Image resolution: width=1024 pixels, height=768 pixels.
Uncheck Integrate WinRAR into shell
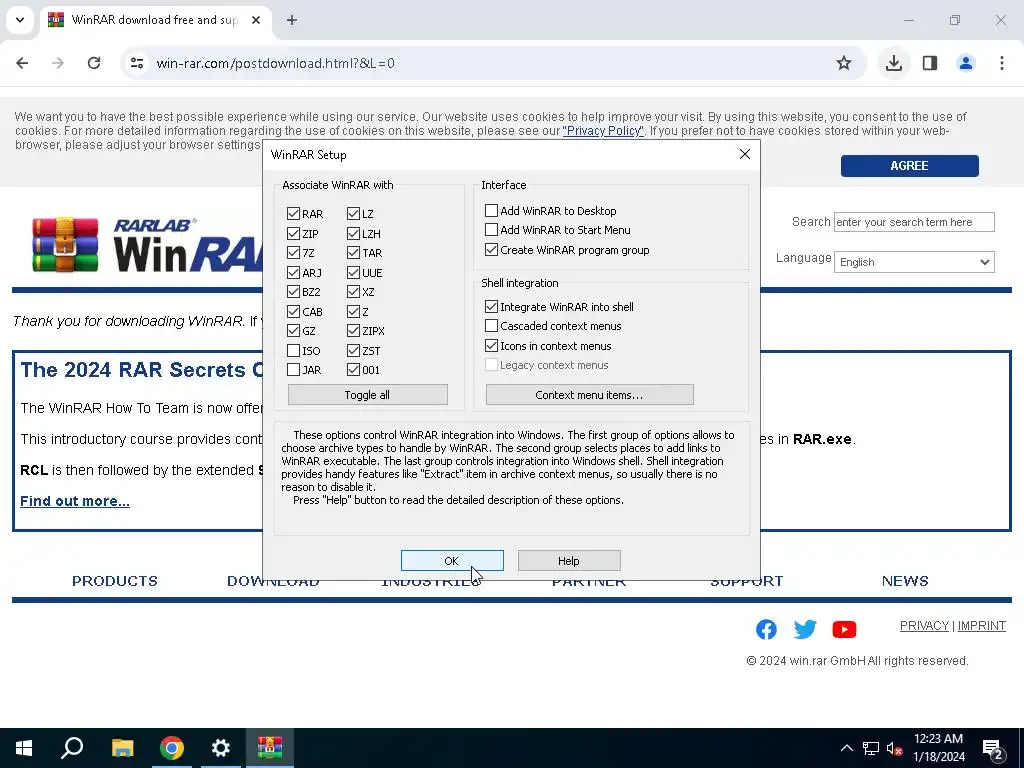point(491,306)
